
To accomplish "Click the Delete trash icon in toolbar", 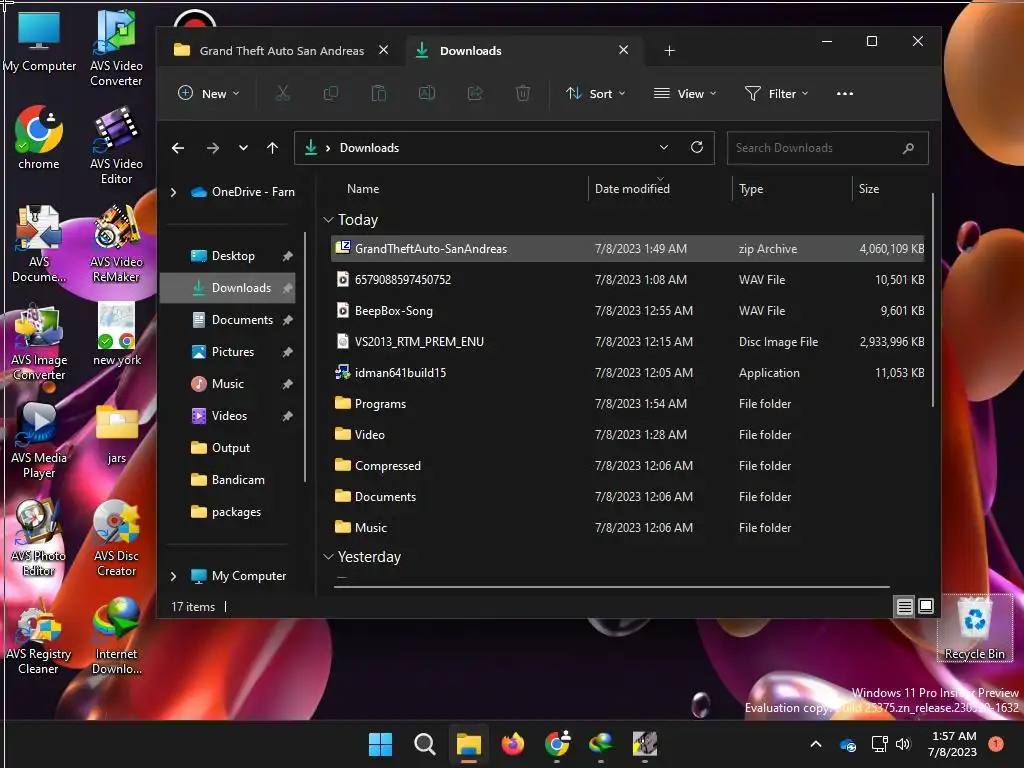I will [x=523, y=93].
